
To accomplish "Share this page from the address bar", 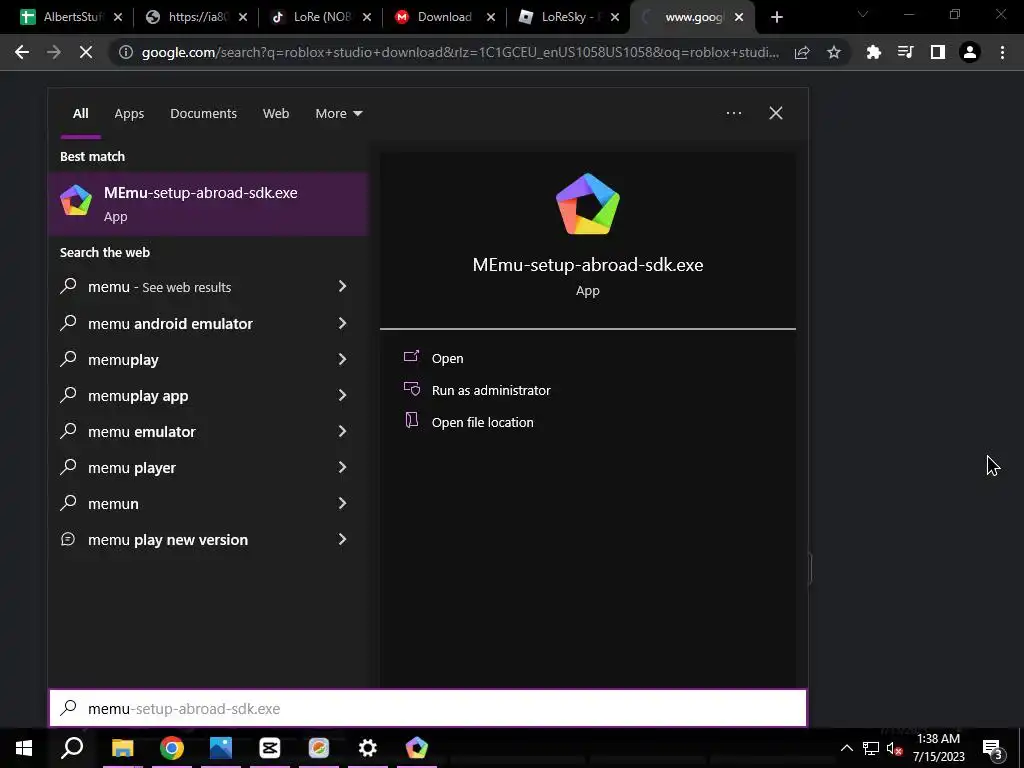I will point(802,52).
